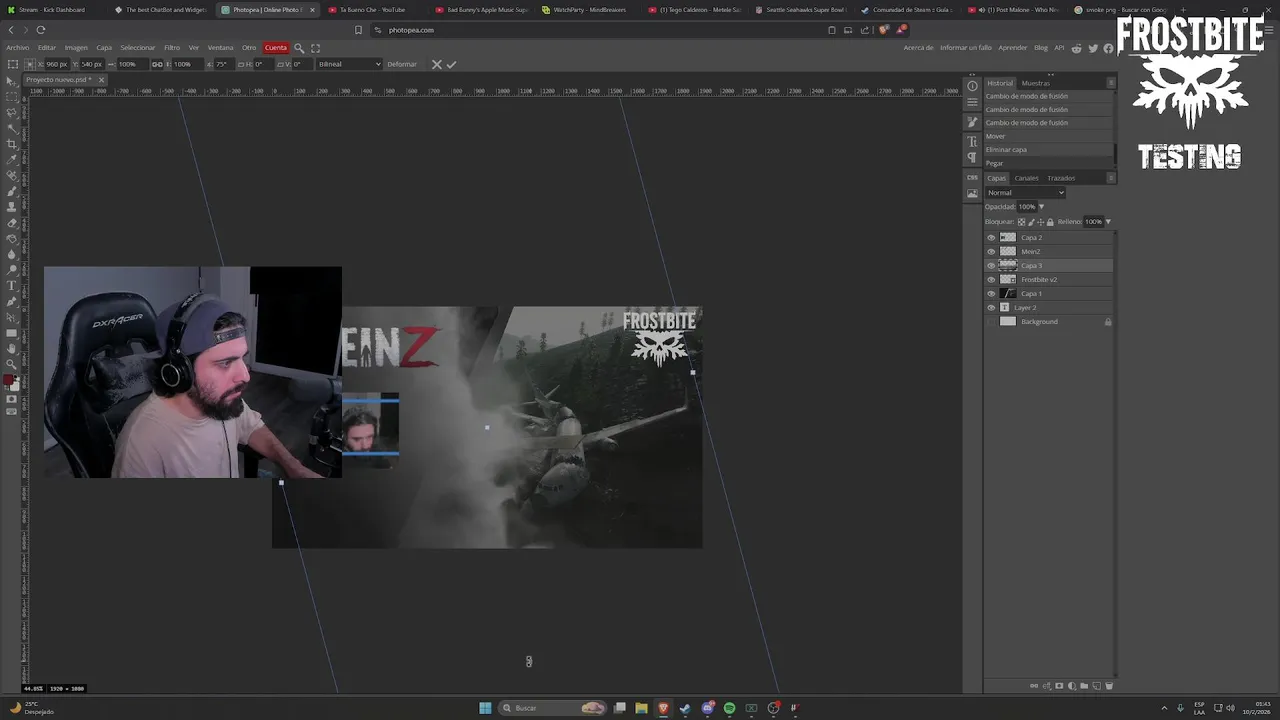This screenshot has height=720, width=1280.
Task: Open the Properties panel icon below Info
Action: [973, 102]
